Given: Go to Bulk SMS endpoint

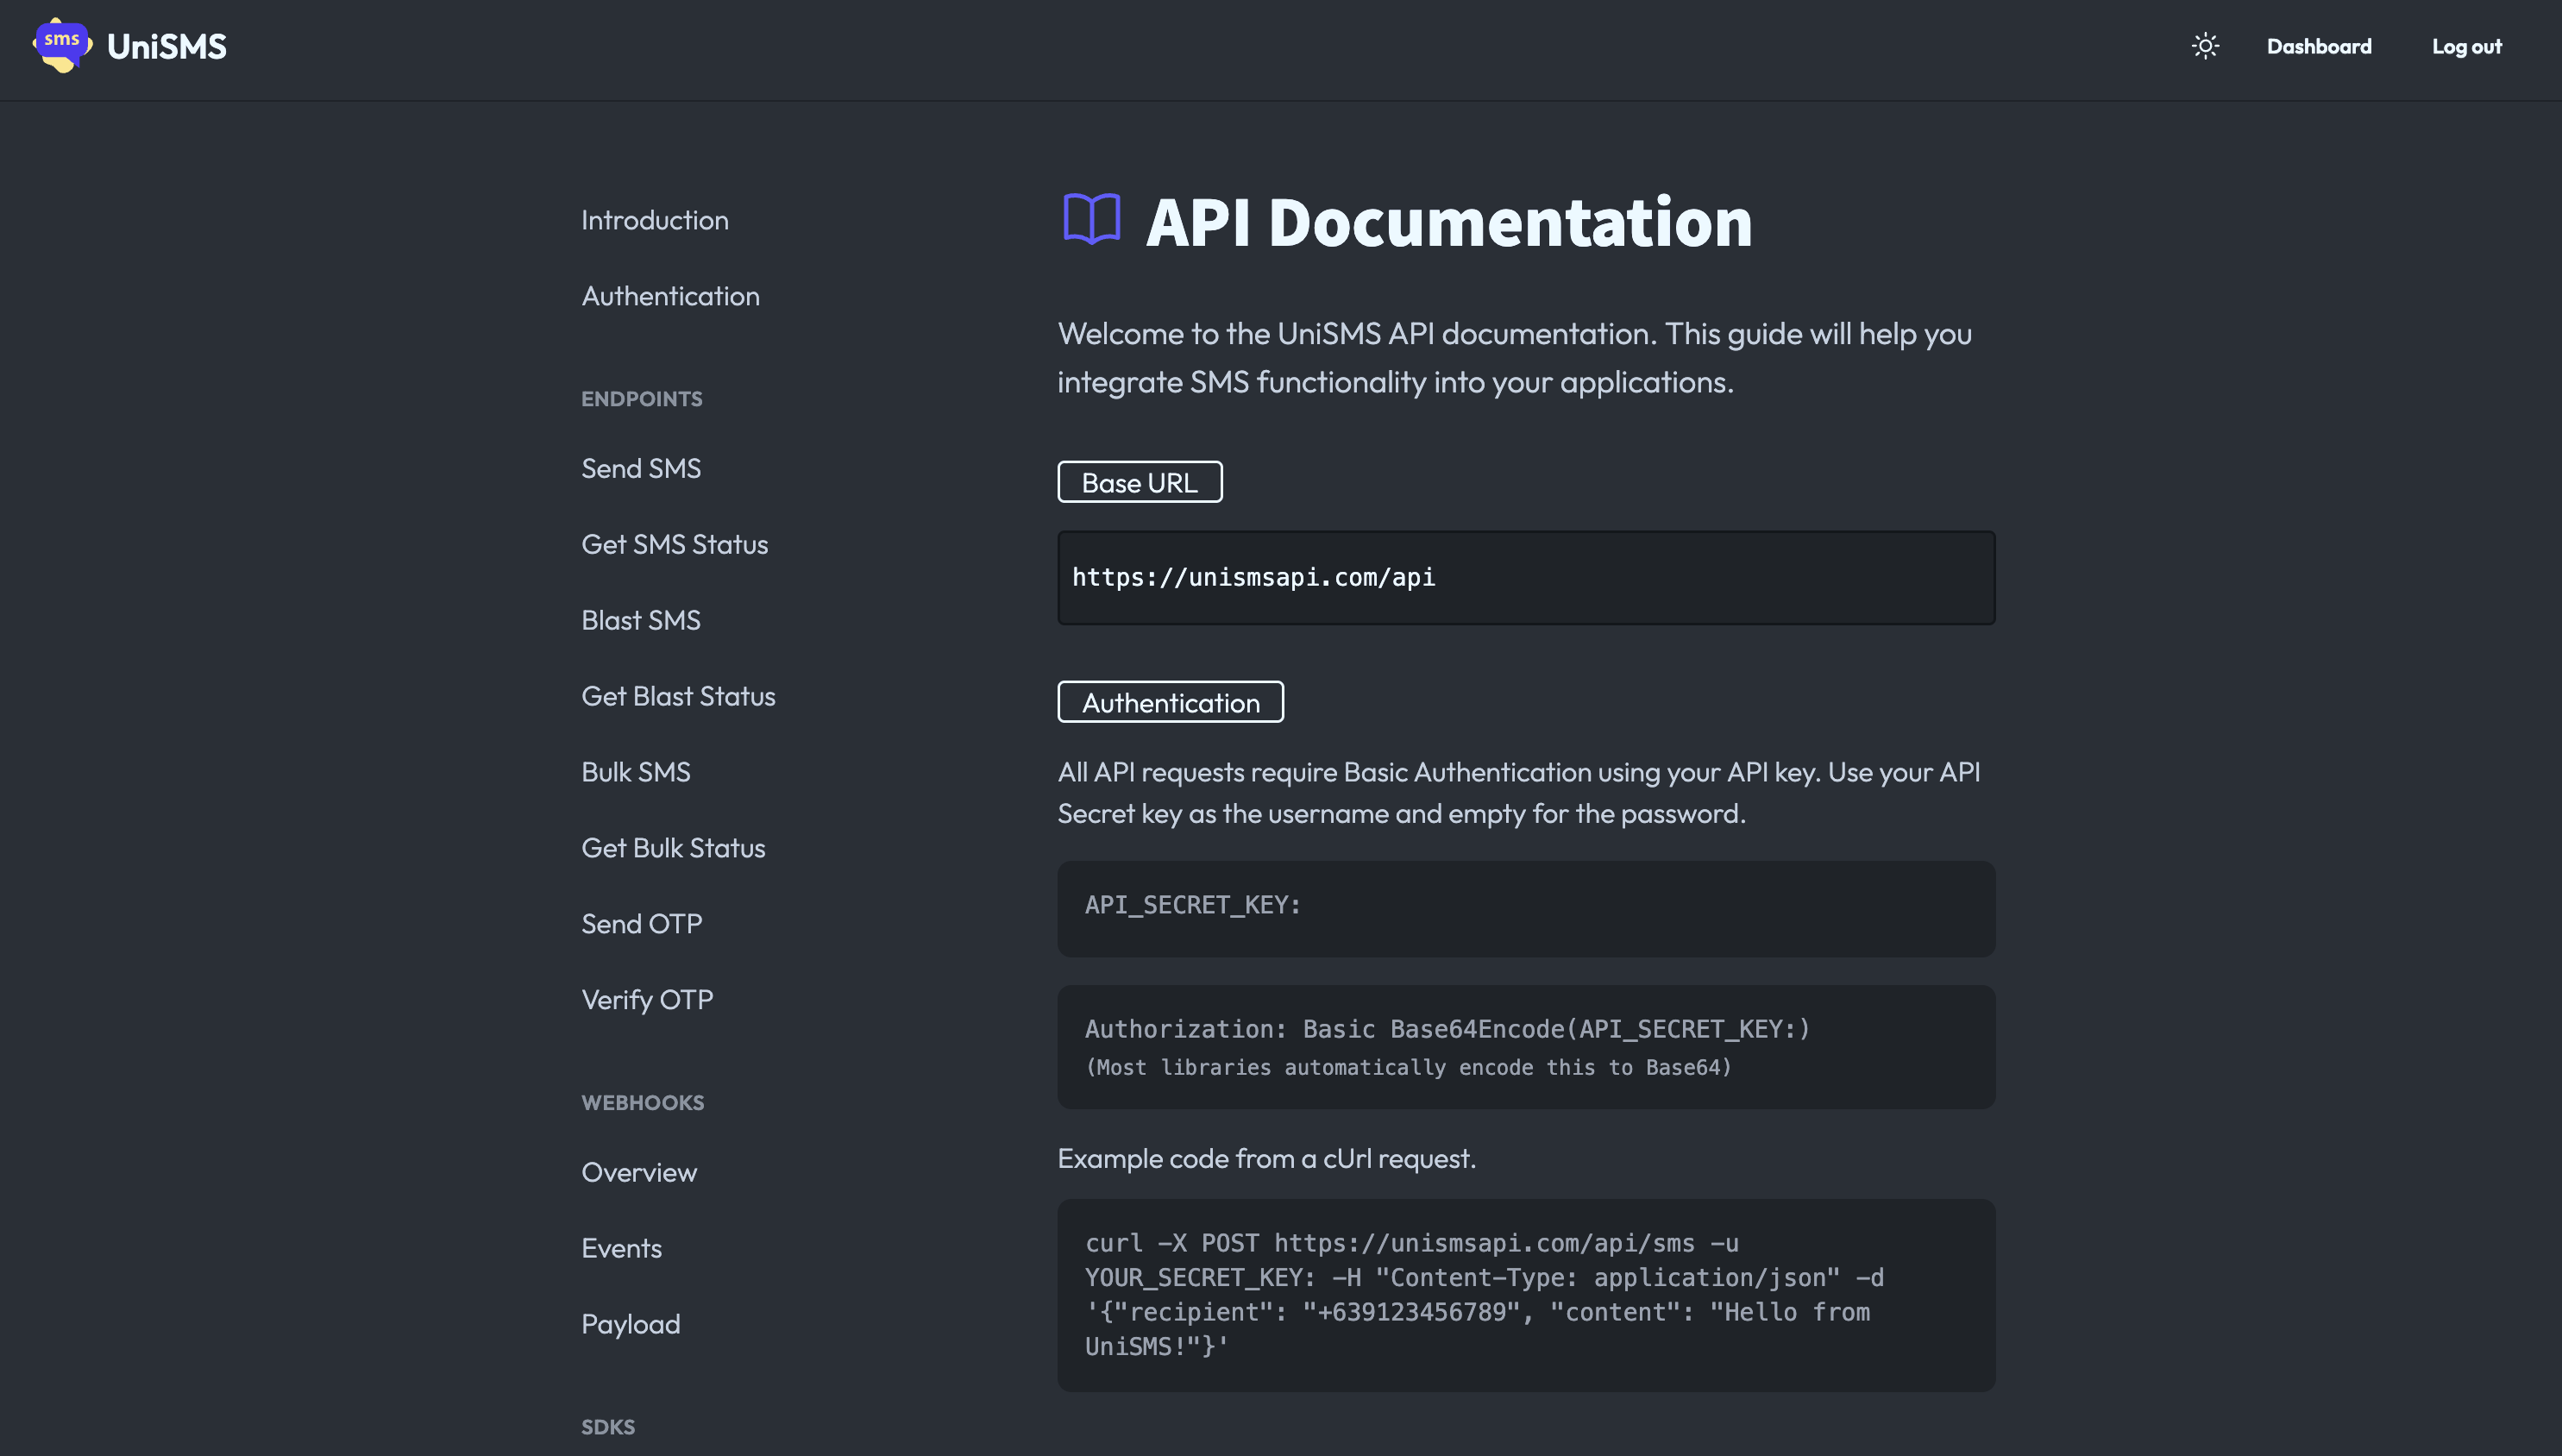Looking at the screenshot, I should 636,772.
